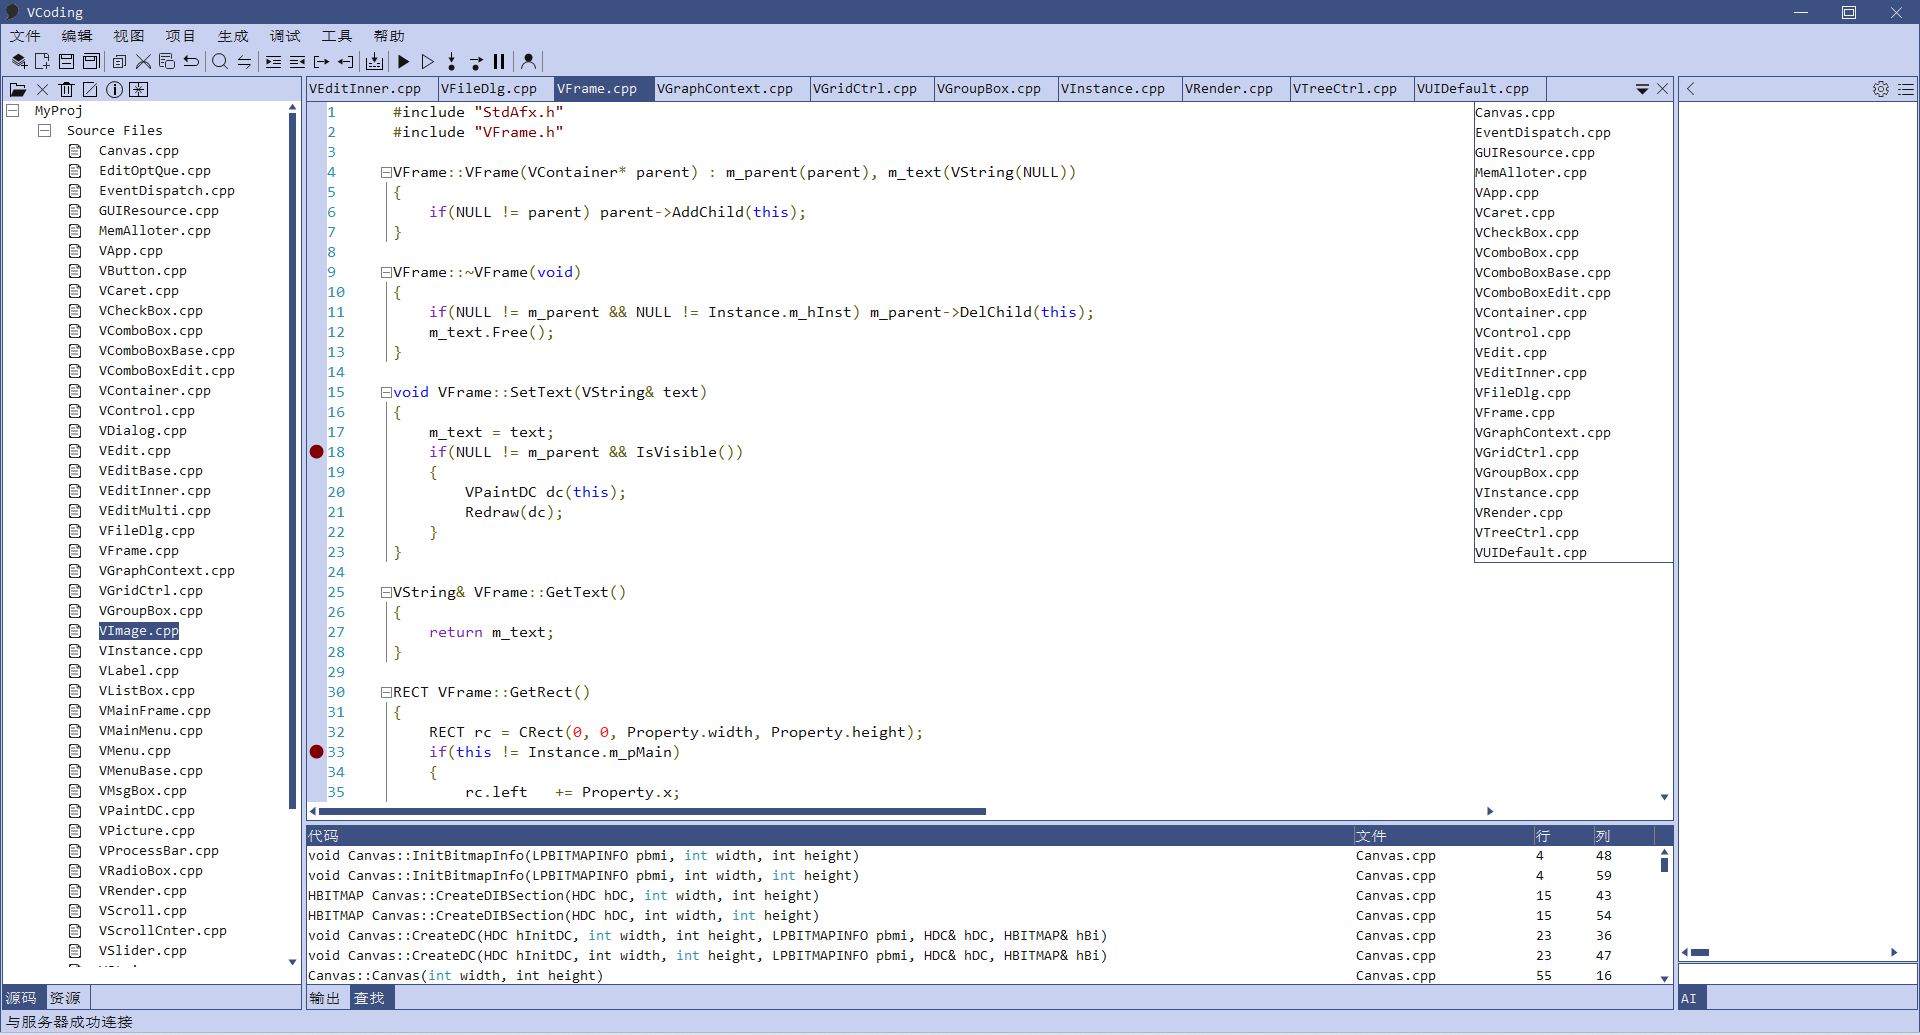Switch to the 输出 output tab

(325, 998)
